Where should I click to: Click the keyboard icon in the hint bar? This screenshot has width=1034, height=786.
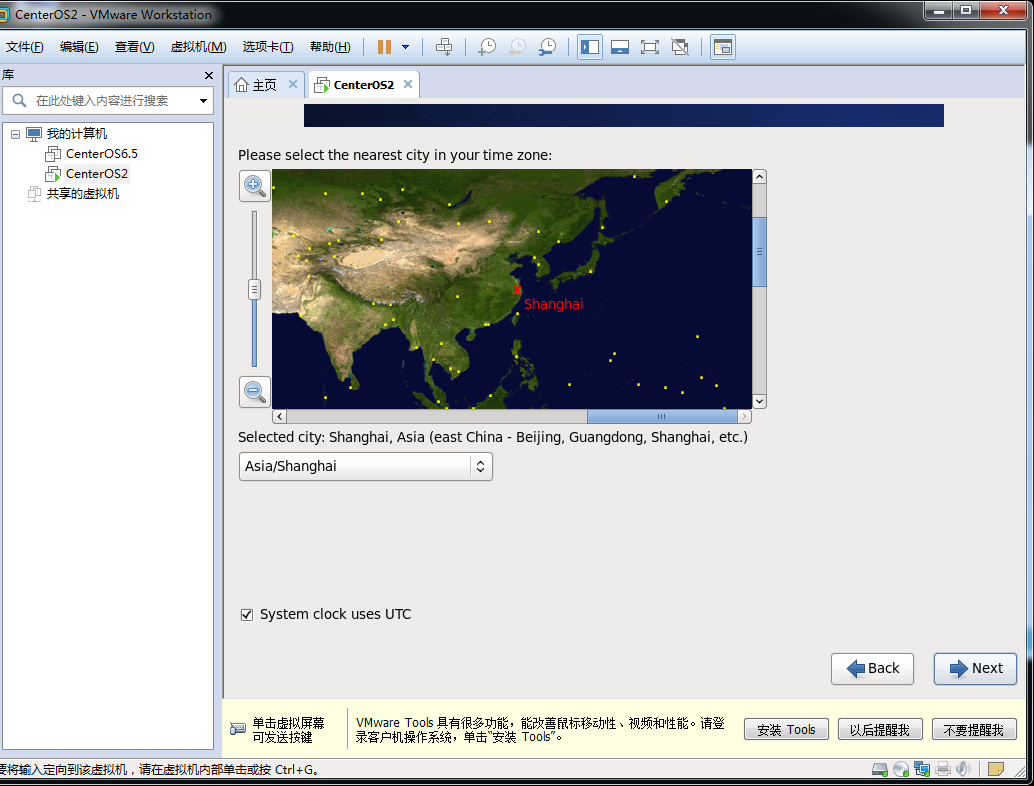[237, 729]
